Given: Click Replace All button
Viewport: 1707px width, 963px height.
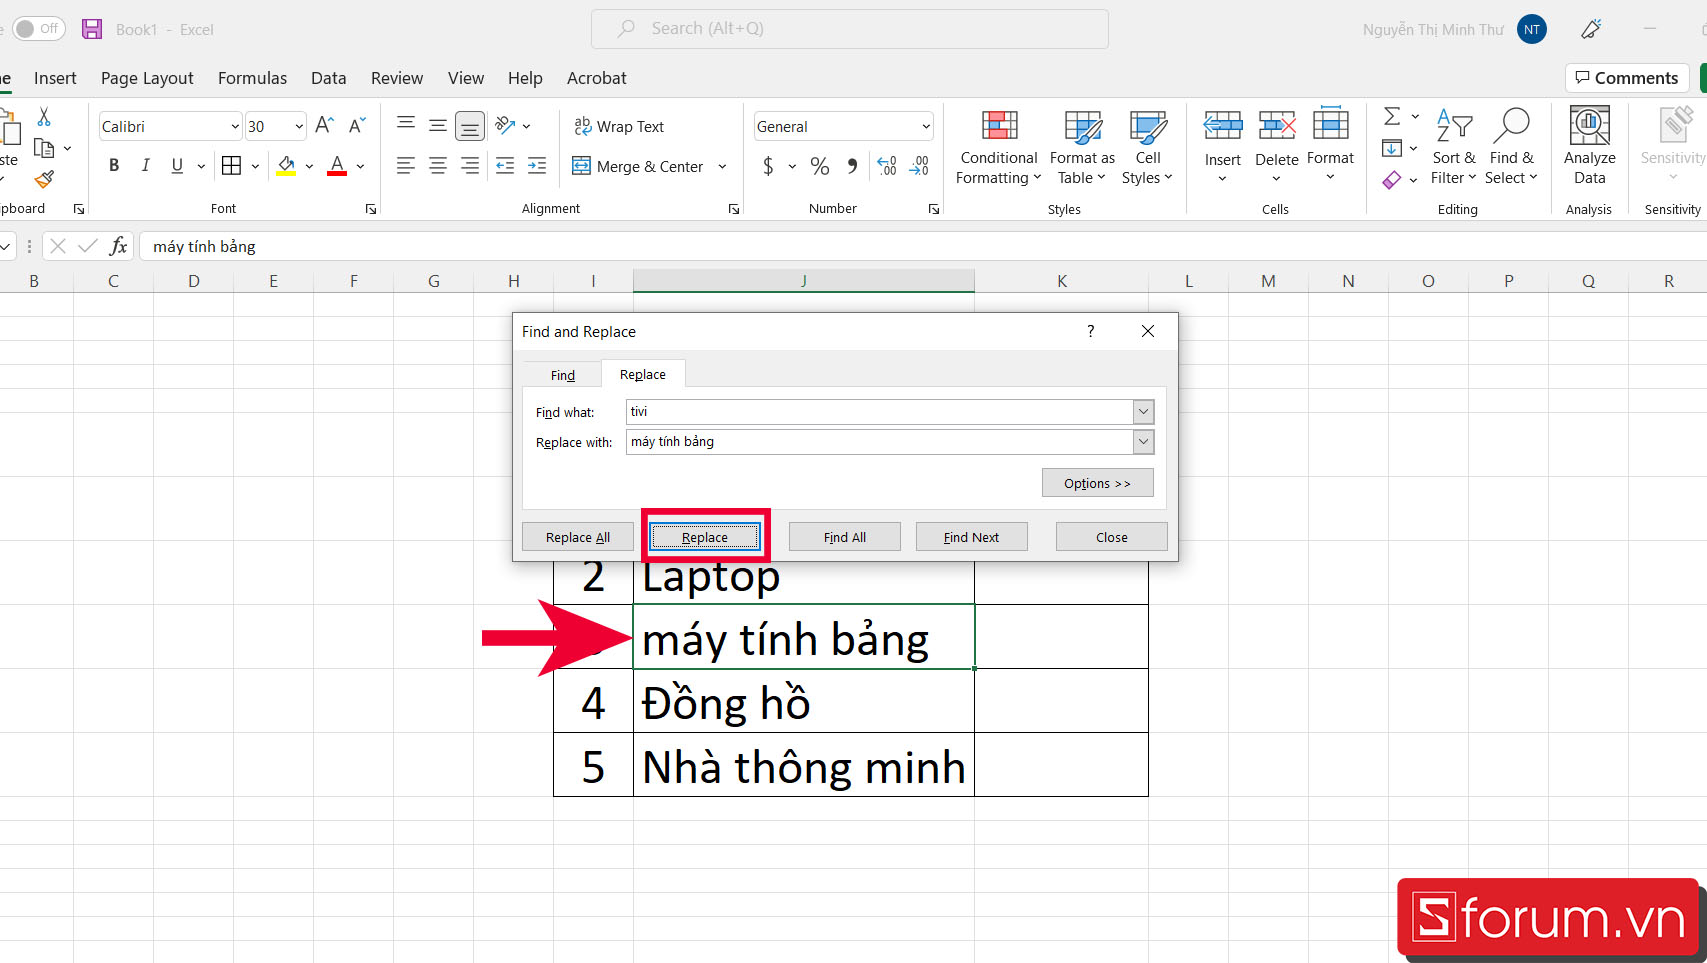Looking at the screenshot, I should tap(578, 537).
